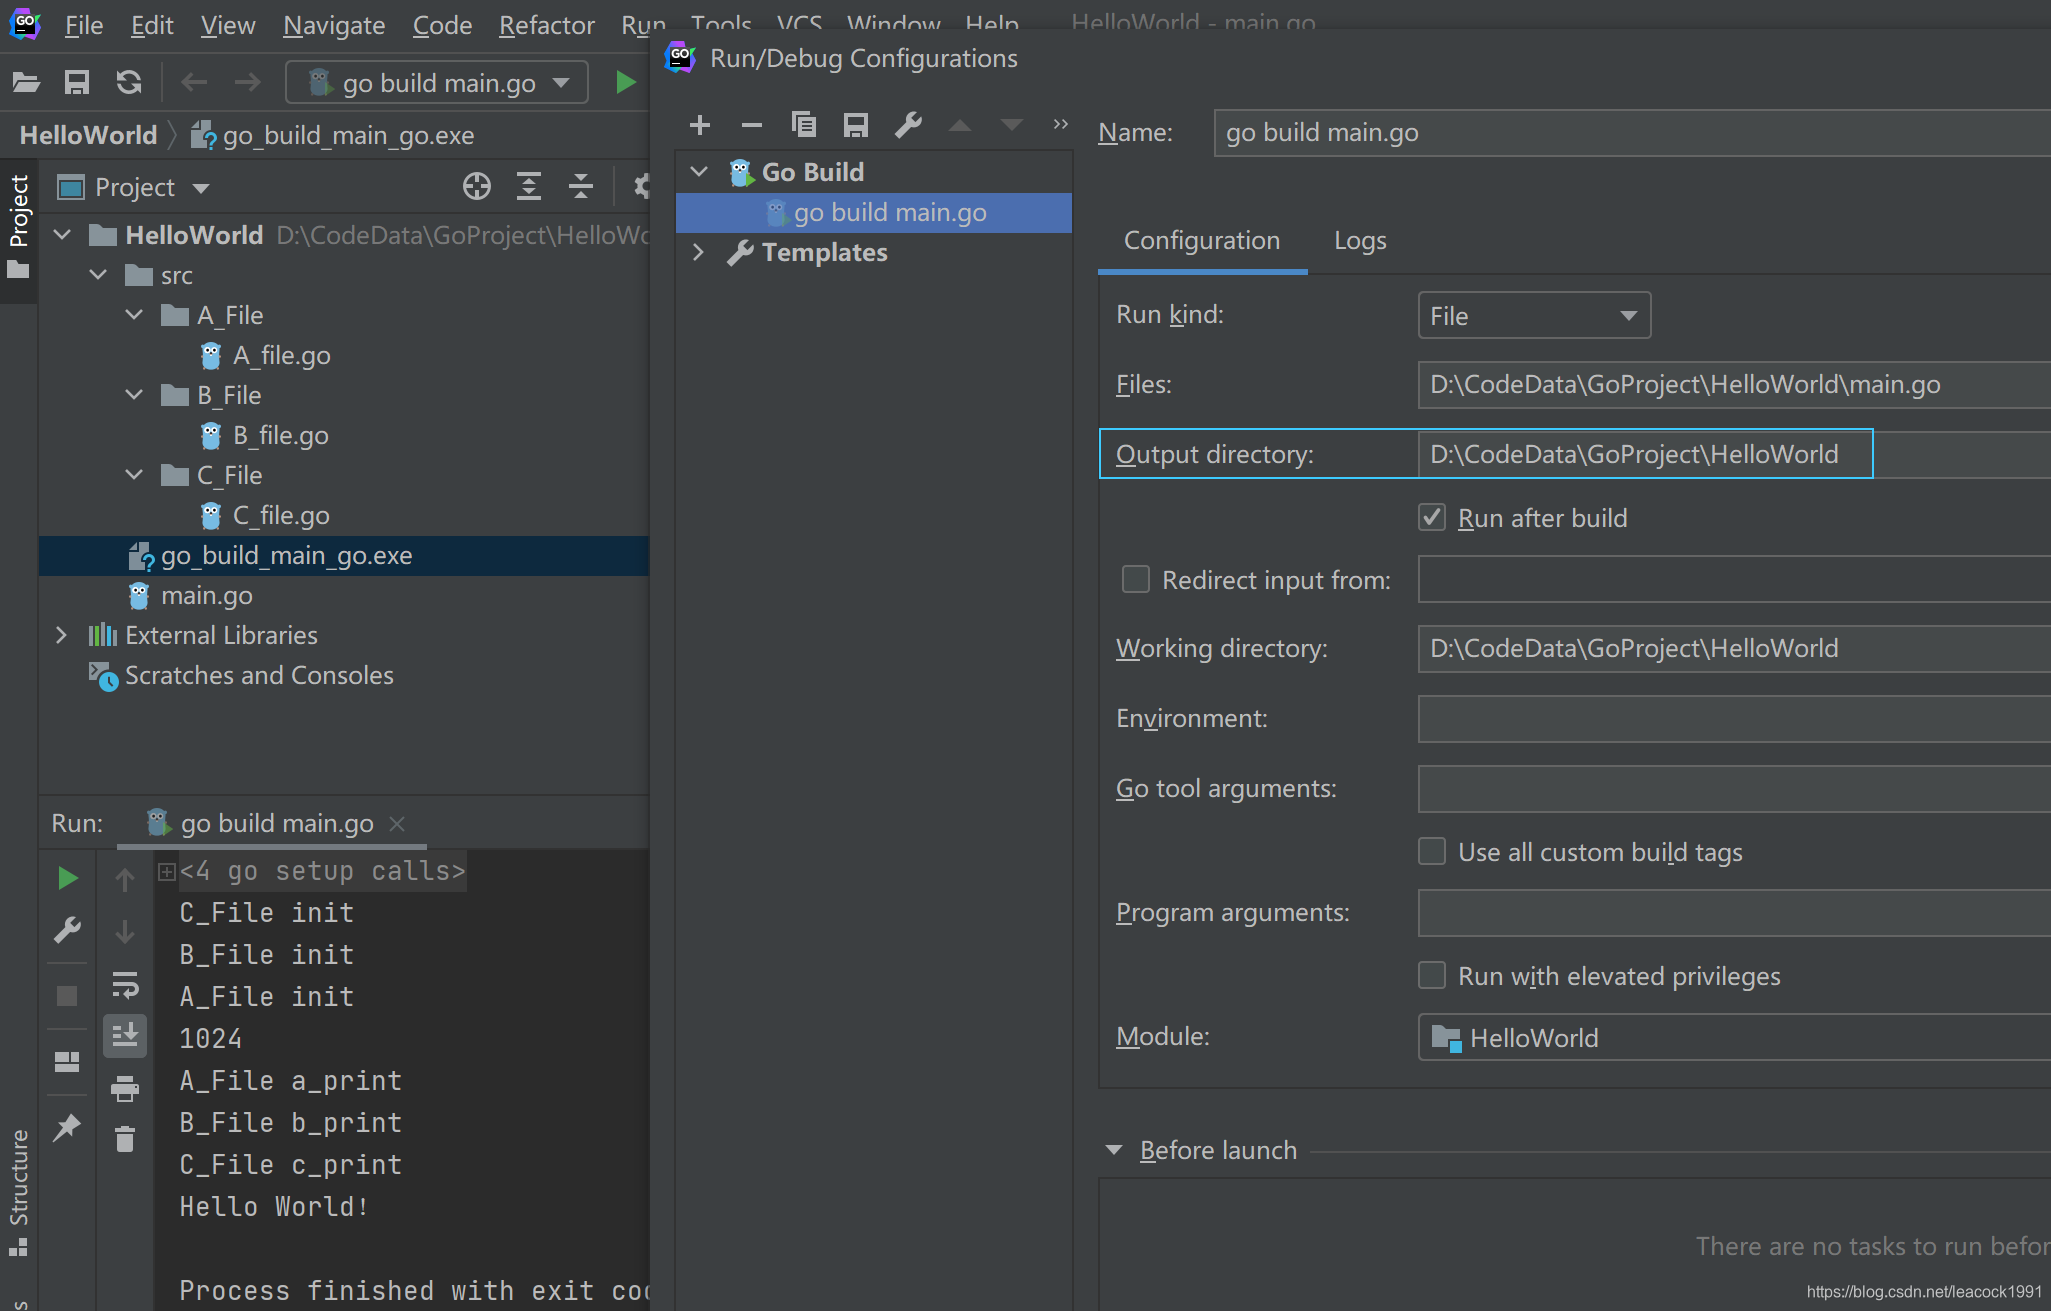Screen dimensions: 2051x1311
Task: Open Structure side tool window button
Action: pos(18,1192)
